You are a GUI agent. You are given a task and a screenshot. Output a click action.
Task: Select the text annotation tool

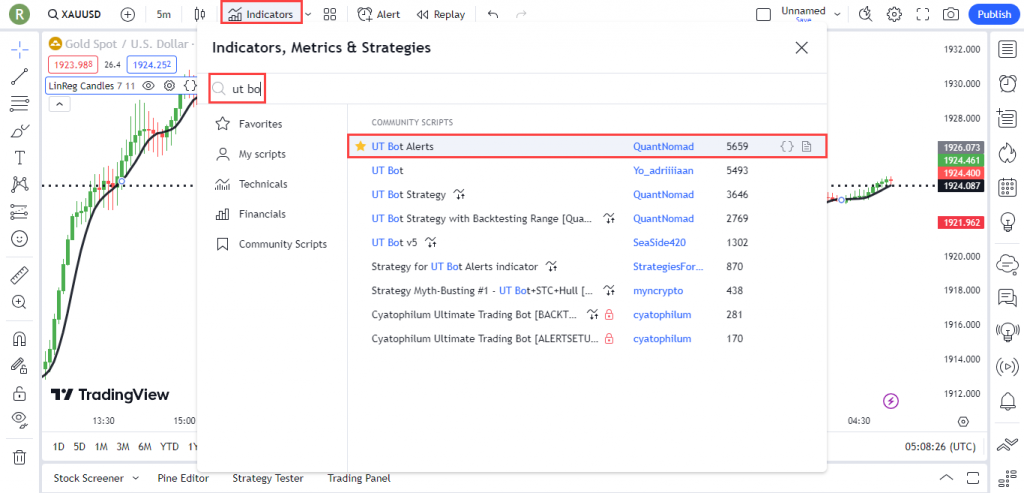20,157
